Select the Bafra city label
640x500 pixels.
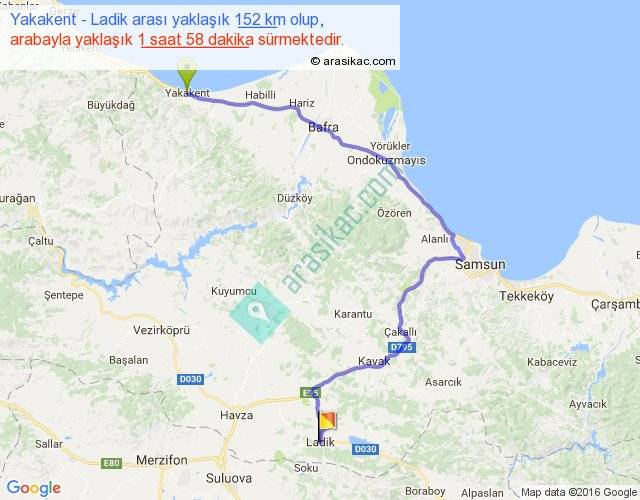323,127
